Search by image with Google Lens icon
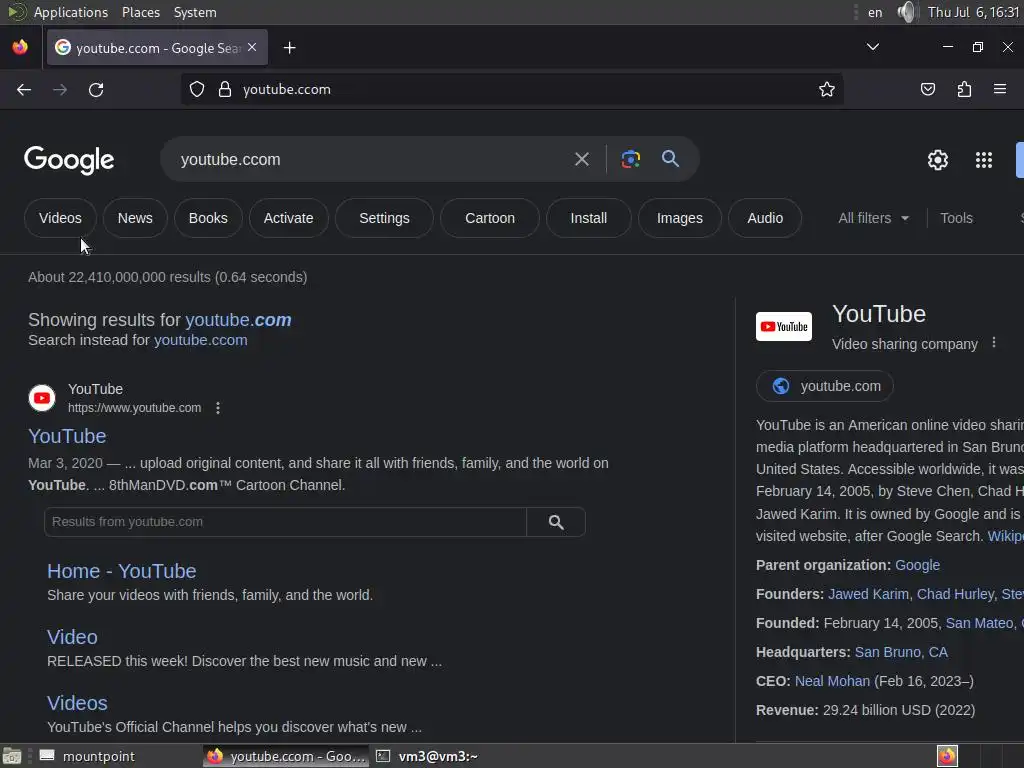 [x=630, y=159]
